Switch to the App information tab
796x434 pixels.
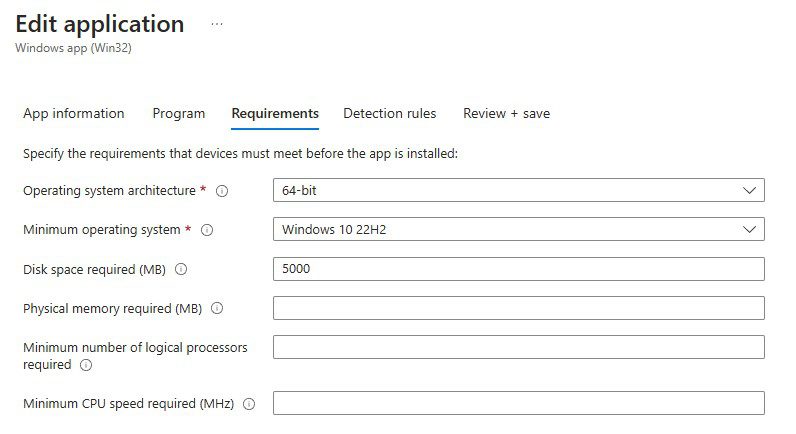click(74, 113)
